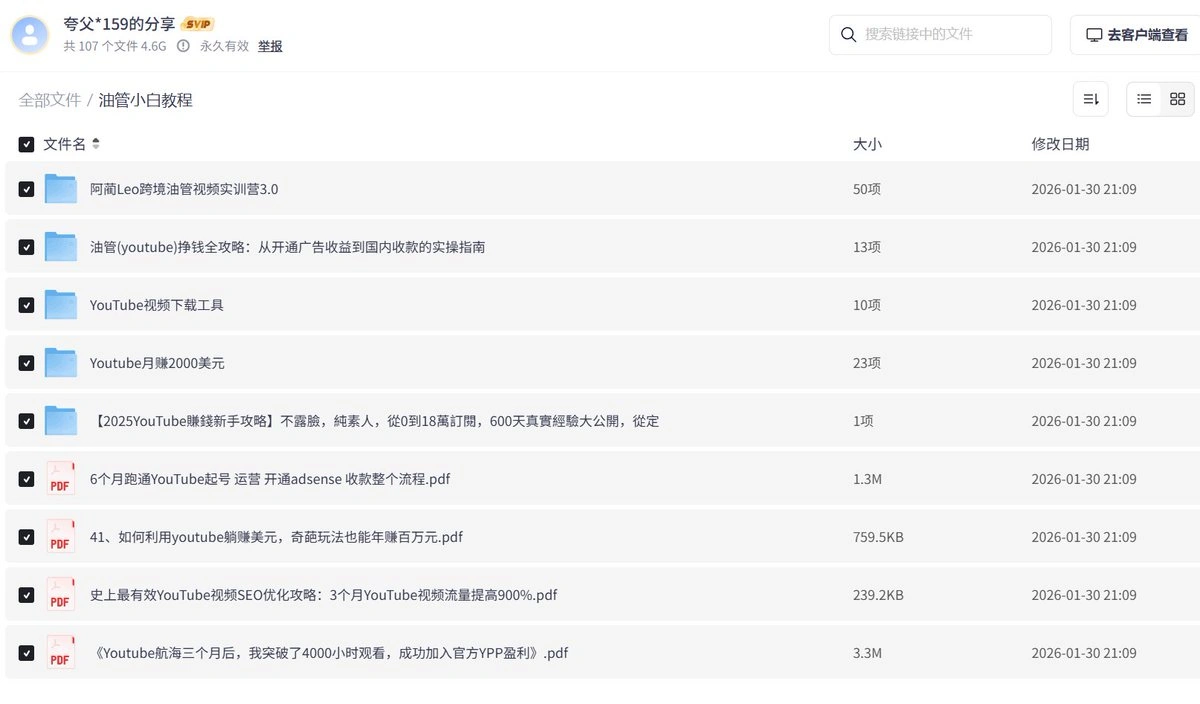Viewport: 1200px width, 704px height.
Task: Click the PDF icon of the SEO优化攻略 file
Action: (60, 594)
